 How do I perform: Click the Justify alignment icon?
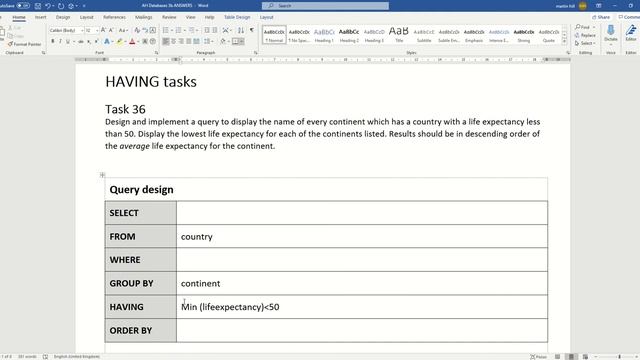[x=189, y=41]
